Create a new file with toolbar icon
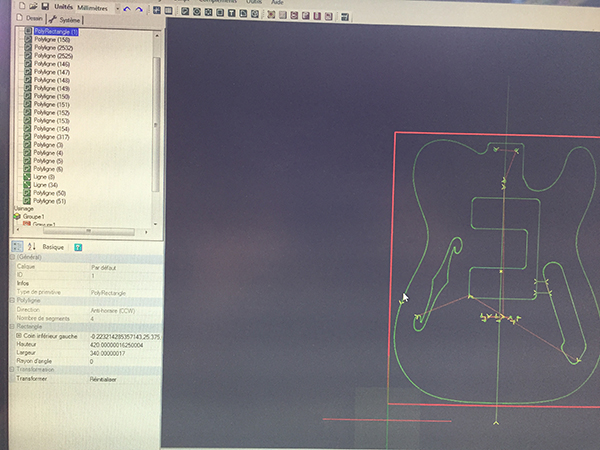600x450 pixels. point(22,5)
